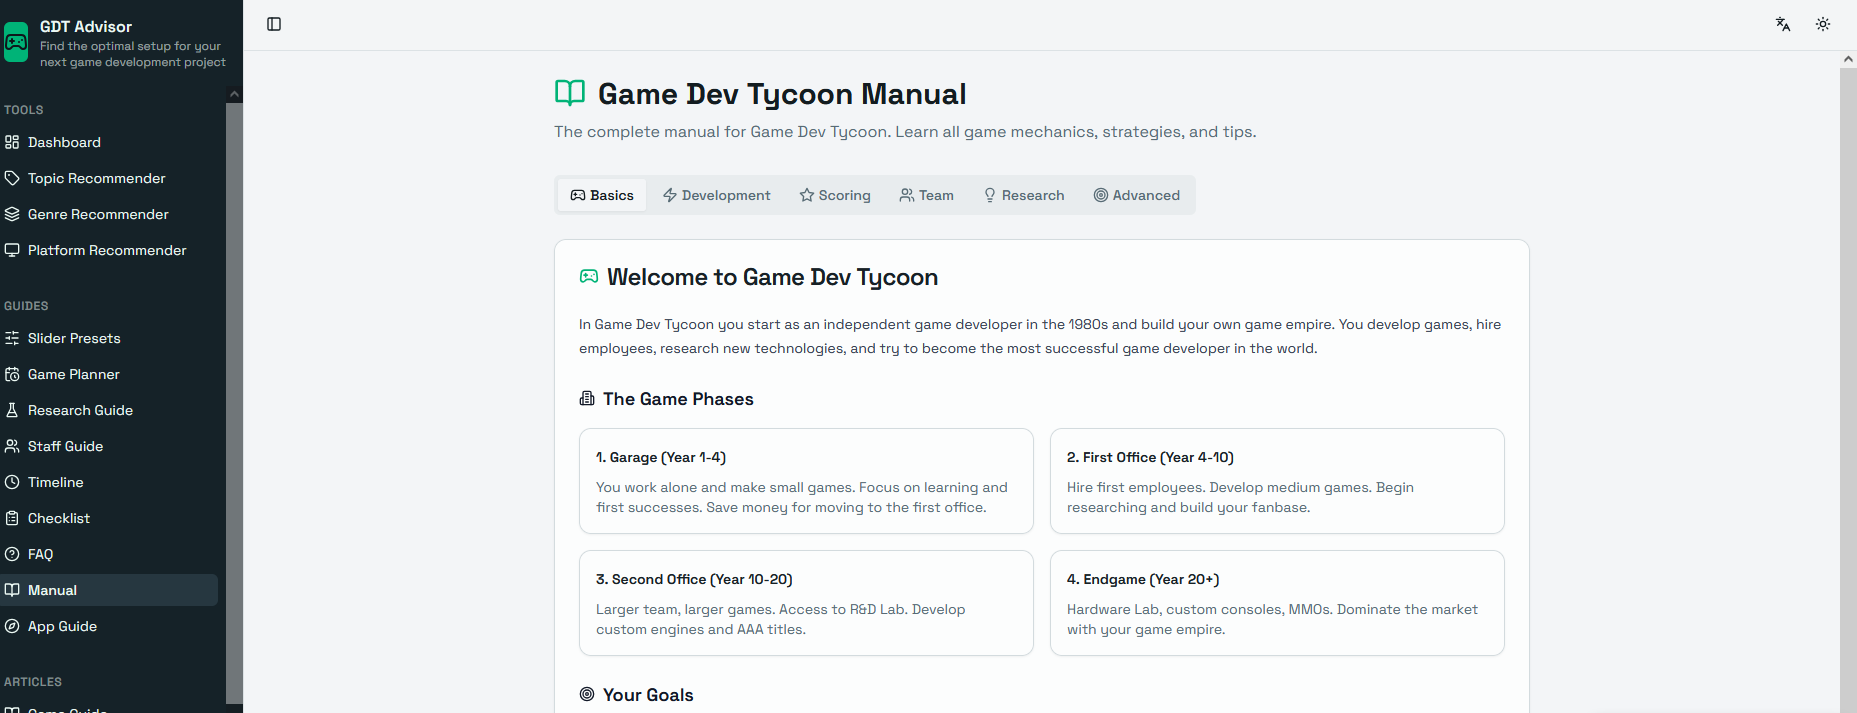This screenshot has width=1857, height=713.
Task: Click the '3. Second Office (Year 10-20)' card
Action: point(806,603)
